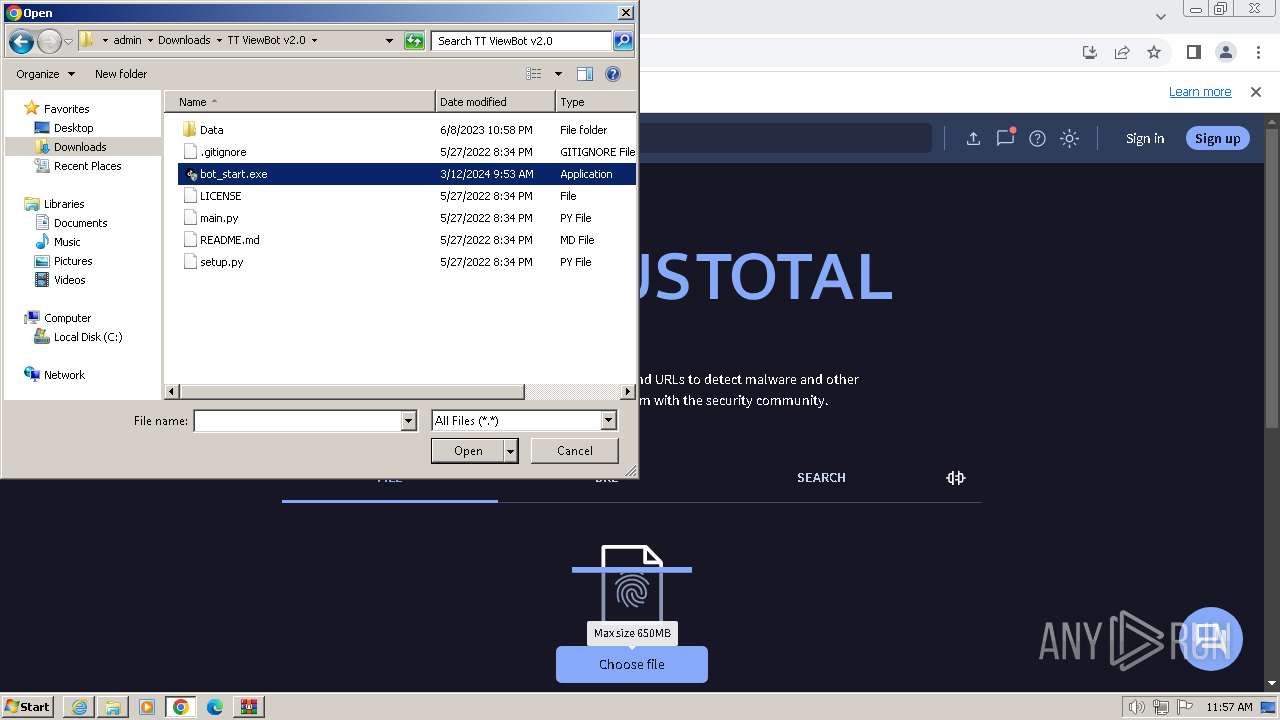The height and width of the screenshot is (720, 1280).
Task: Click Learn more link
Action: [x=1200, y=92]
